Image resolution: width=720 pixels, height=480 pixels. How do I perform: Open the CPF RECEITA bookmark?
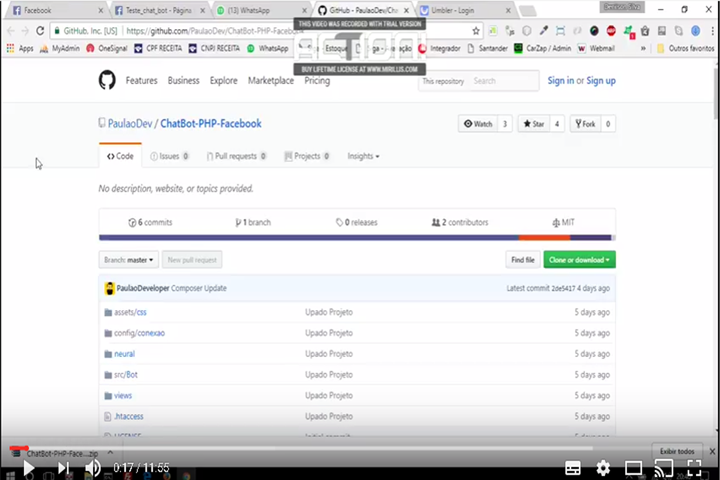pyautogui.click(x=158, y=48)
